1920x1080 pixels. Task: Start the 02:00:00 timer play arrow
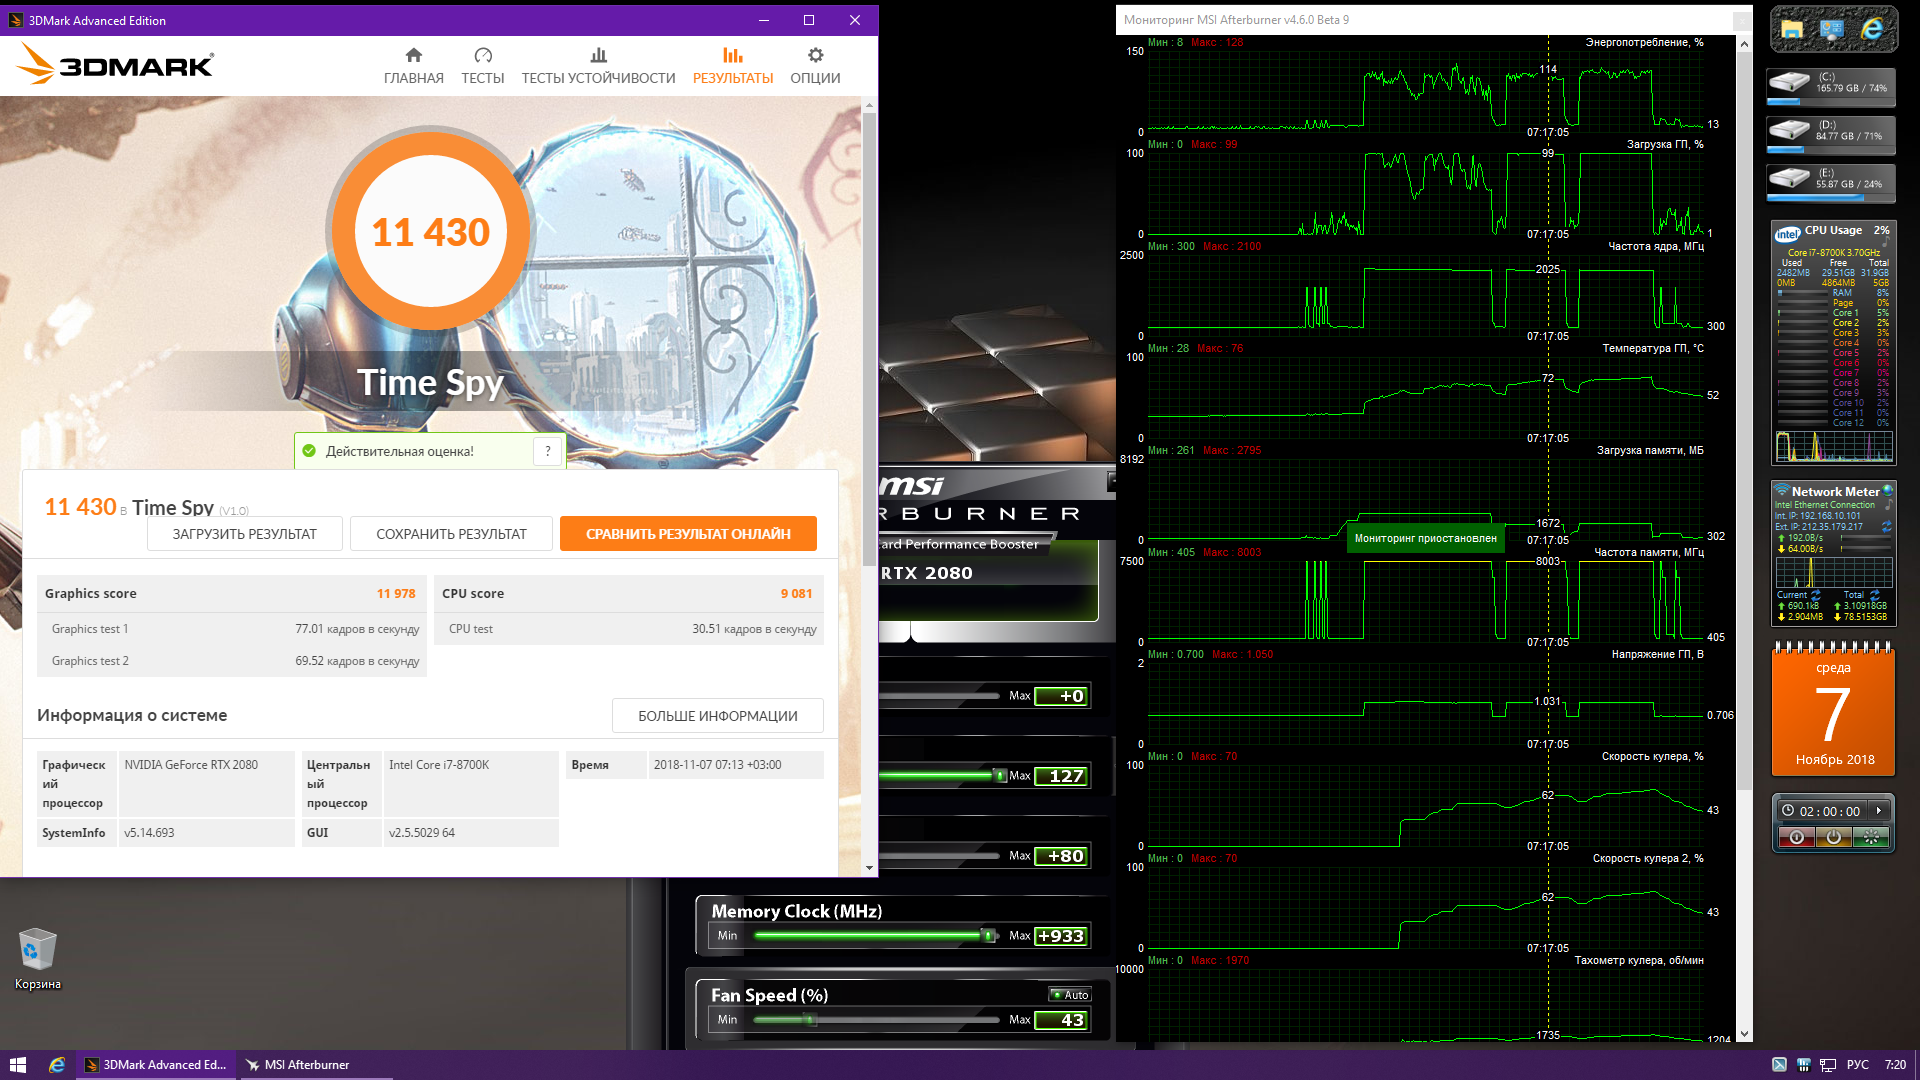click(1879, 811)
